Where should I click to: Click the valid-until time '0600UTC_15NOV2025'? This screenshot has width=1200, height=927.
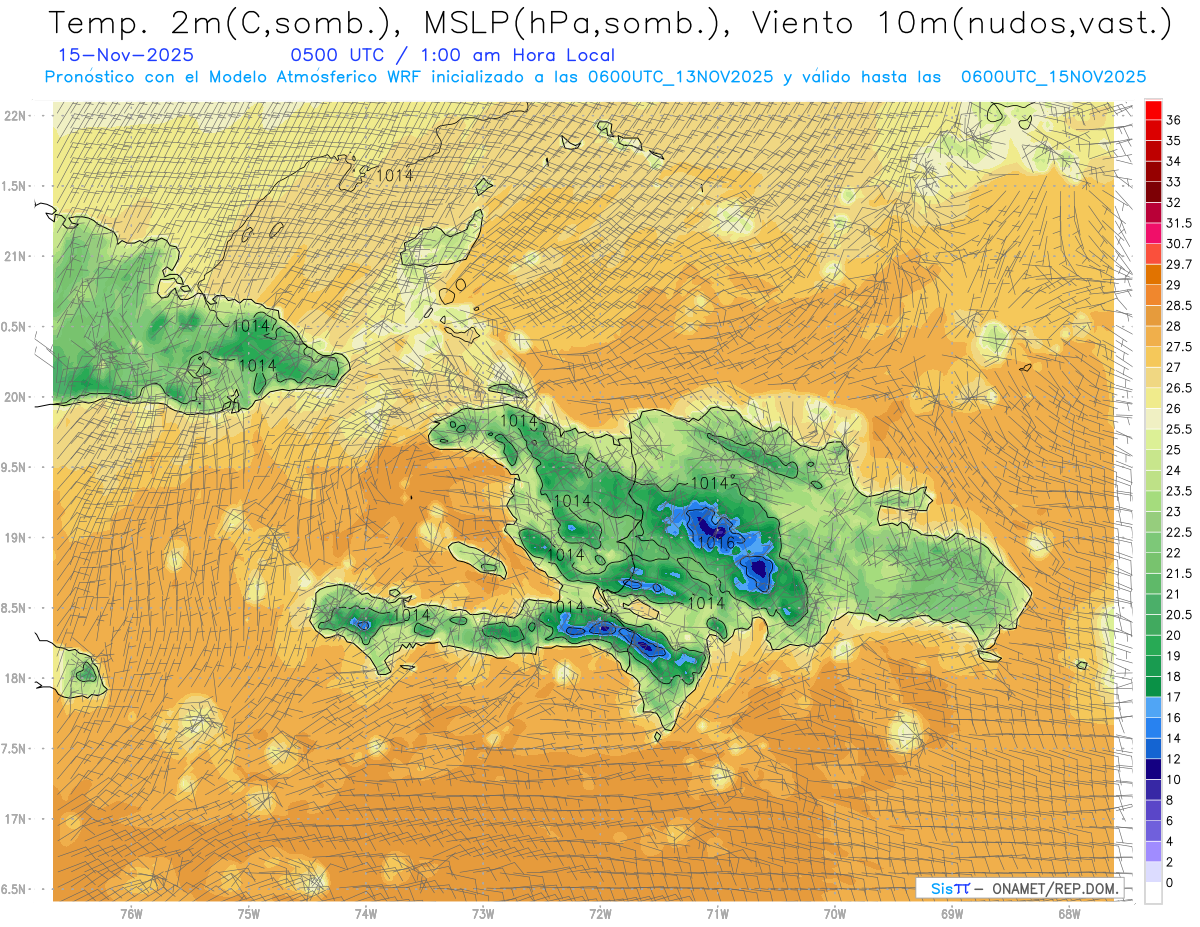(x=1053, y=77)
